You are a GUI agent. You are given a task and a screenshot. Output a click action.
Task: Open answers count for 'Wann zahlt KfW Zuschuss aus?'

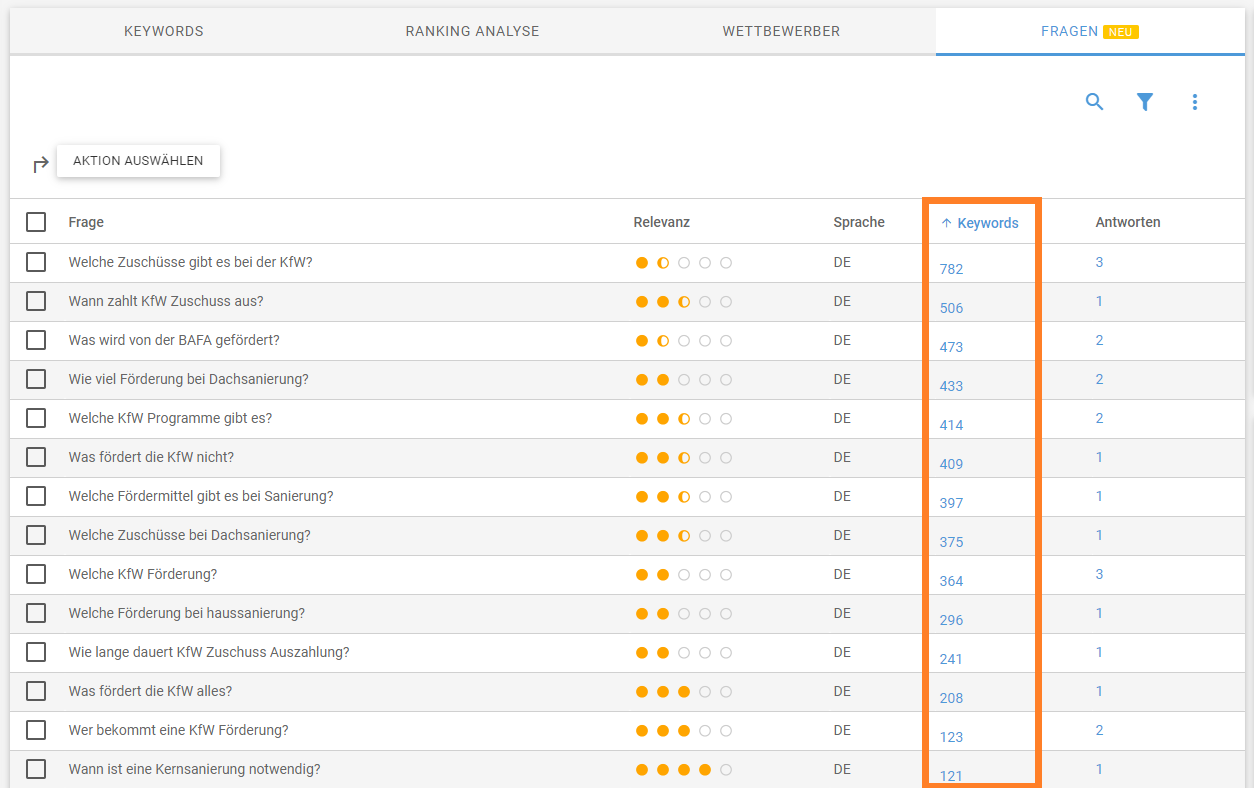point(1099,301)
